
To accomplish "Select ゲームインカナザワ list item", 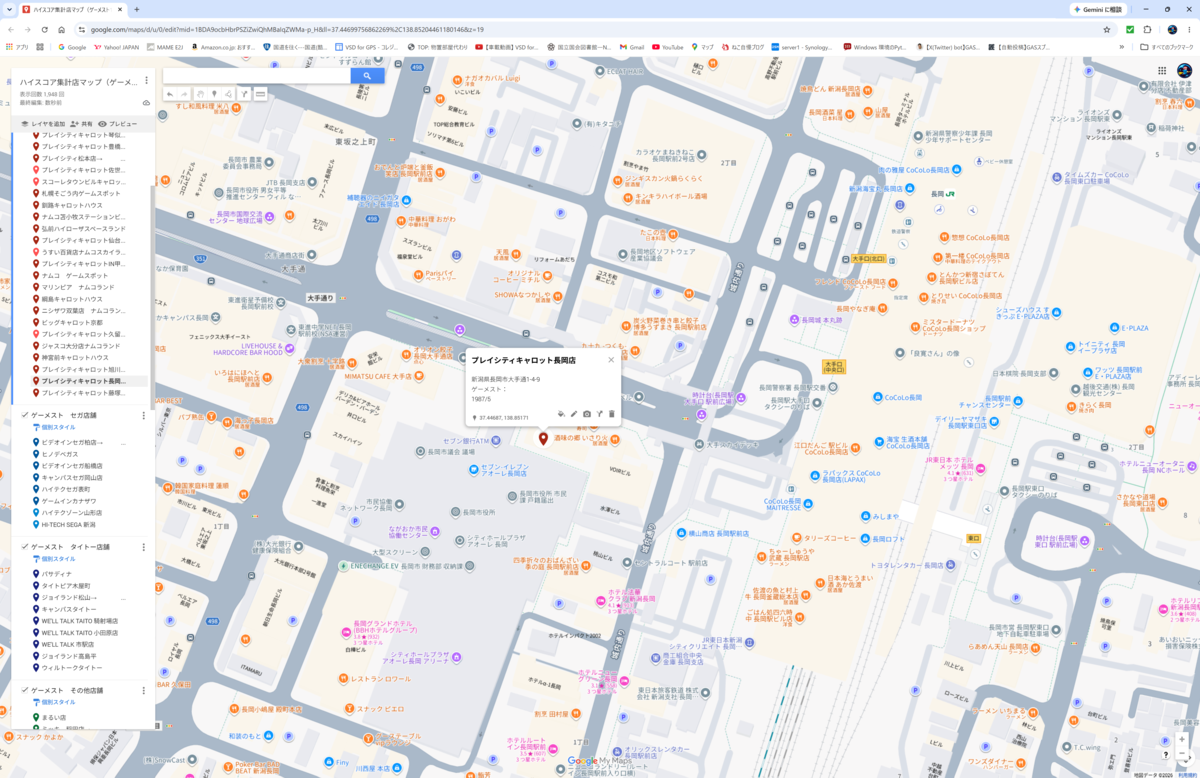I will coord(69,500).
